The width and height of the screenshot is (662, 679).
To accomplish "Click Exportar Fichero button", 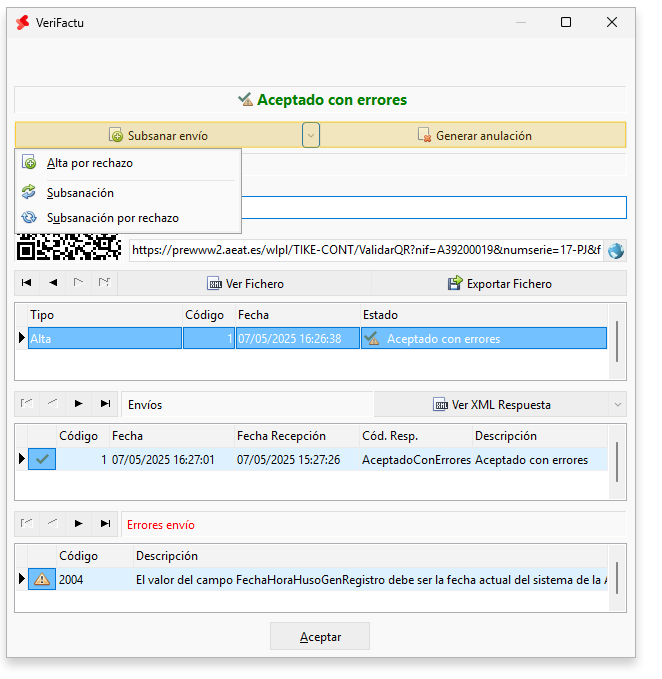I will (x=499, y=283).
